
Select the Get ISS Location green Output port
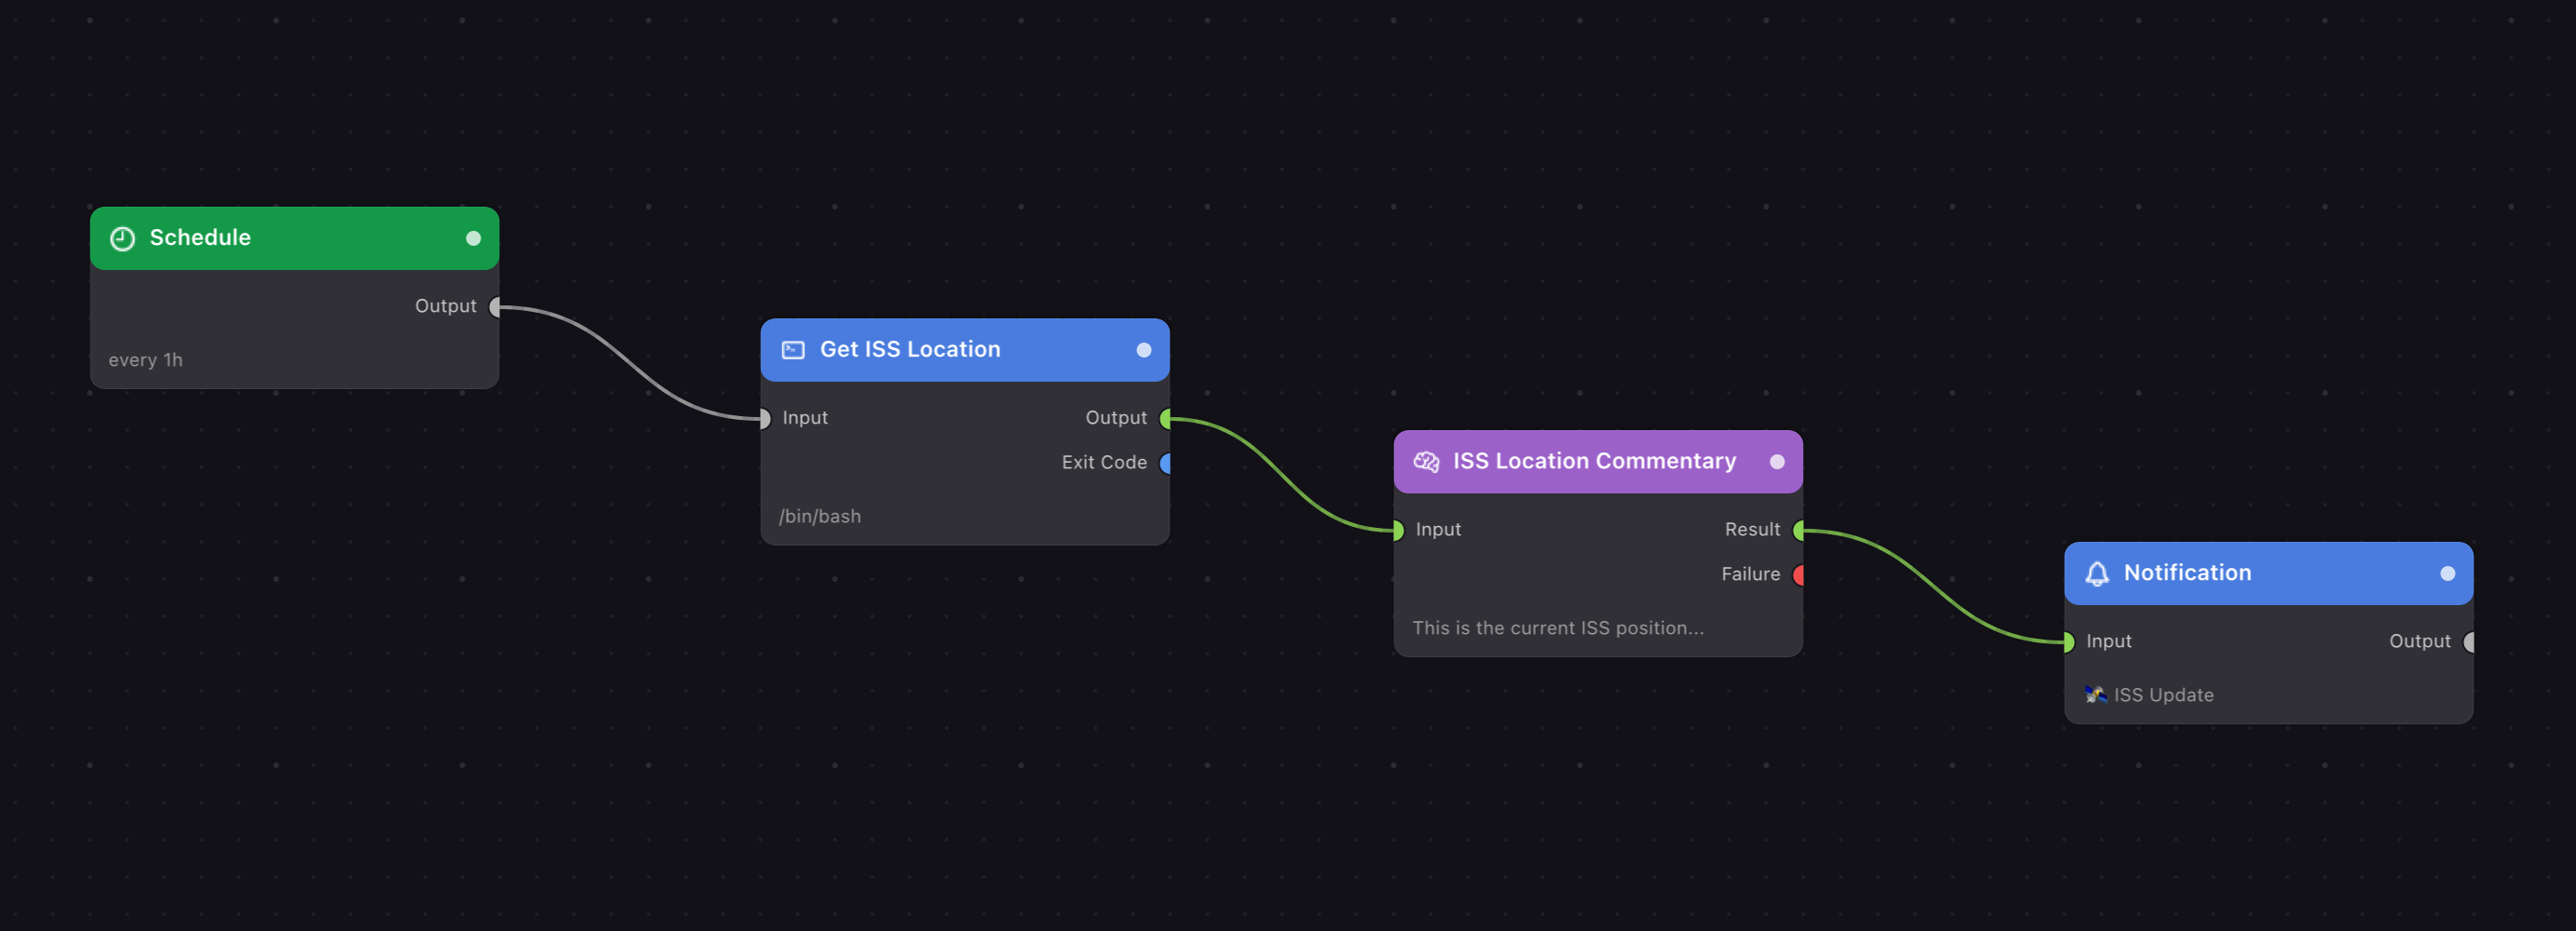coord(1166,418)
